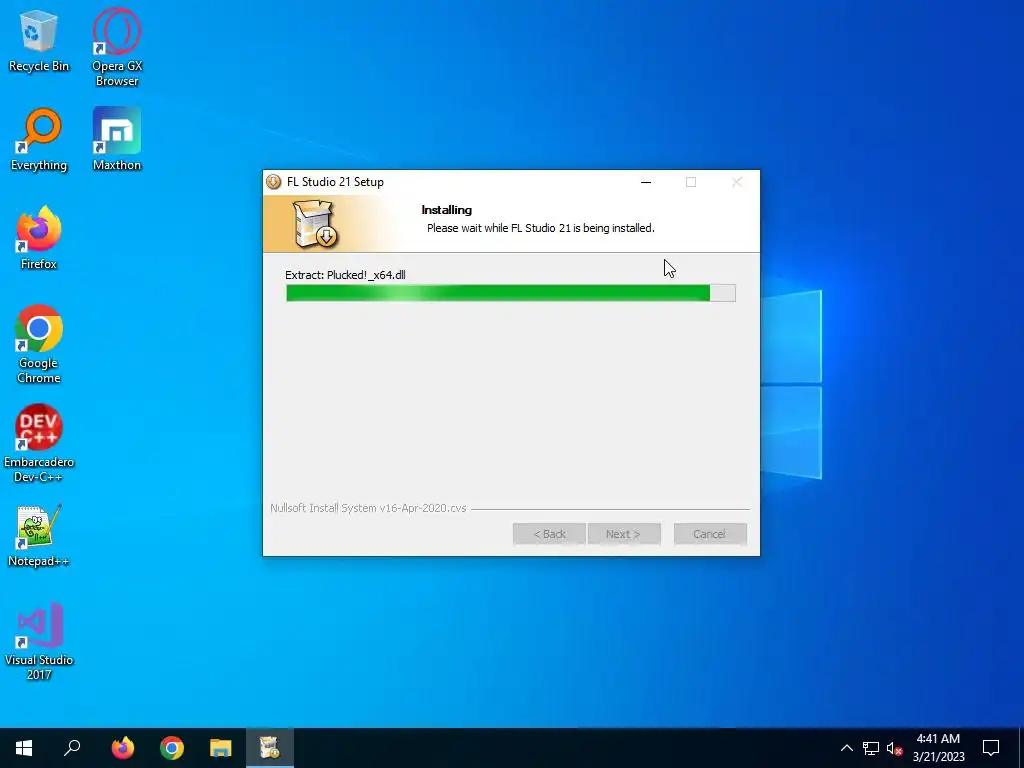Select the Maxthon desktop shortcut

click(117, 140)
